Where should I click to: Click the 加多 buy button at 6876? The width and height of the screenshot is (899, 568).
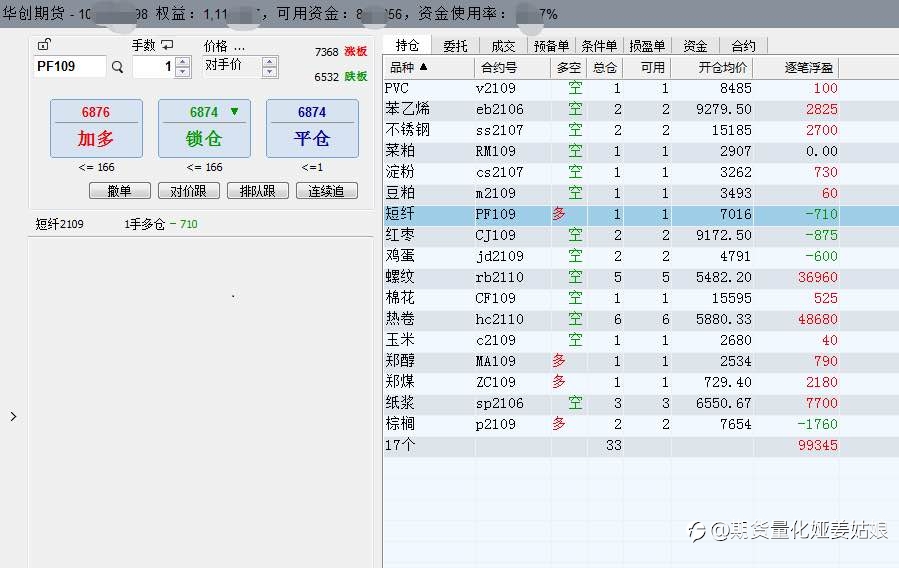(96, 128)
